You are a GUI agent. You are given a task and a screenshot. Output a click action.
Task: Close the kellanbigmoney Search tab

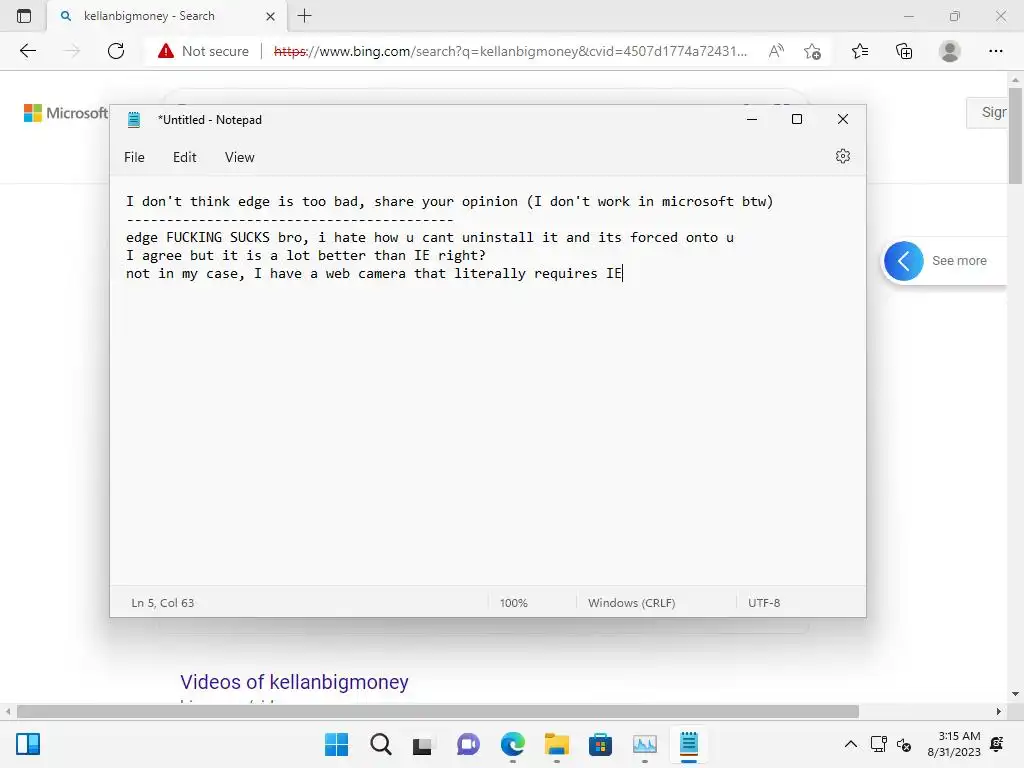270,16
